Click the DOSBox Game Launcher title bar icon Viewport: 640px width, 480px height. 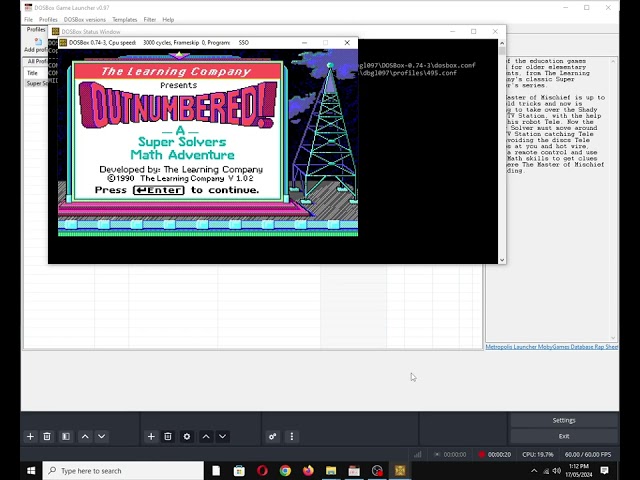coord(28,7)
